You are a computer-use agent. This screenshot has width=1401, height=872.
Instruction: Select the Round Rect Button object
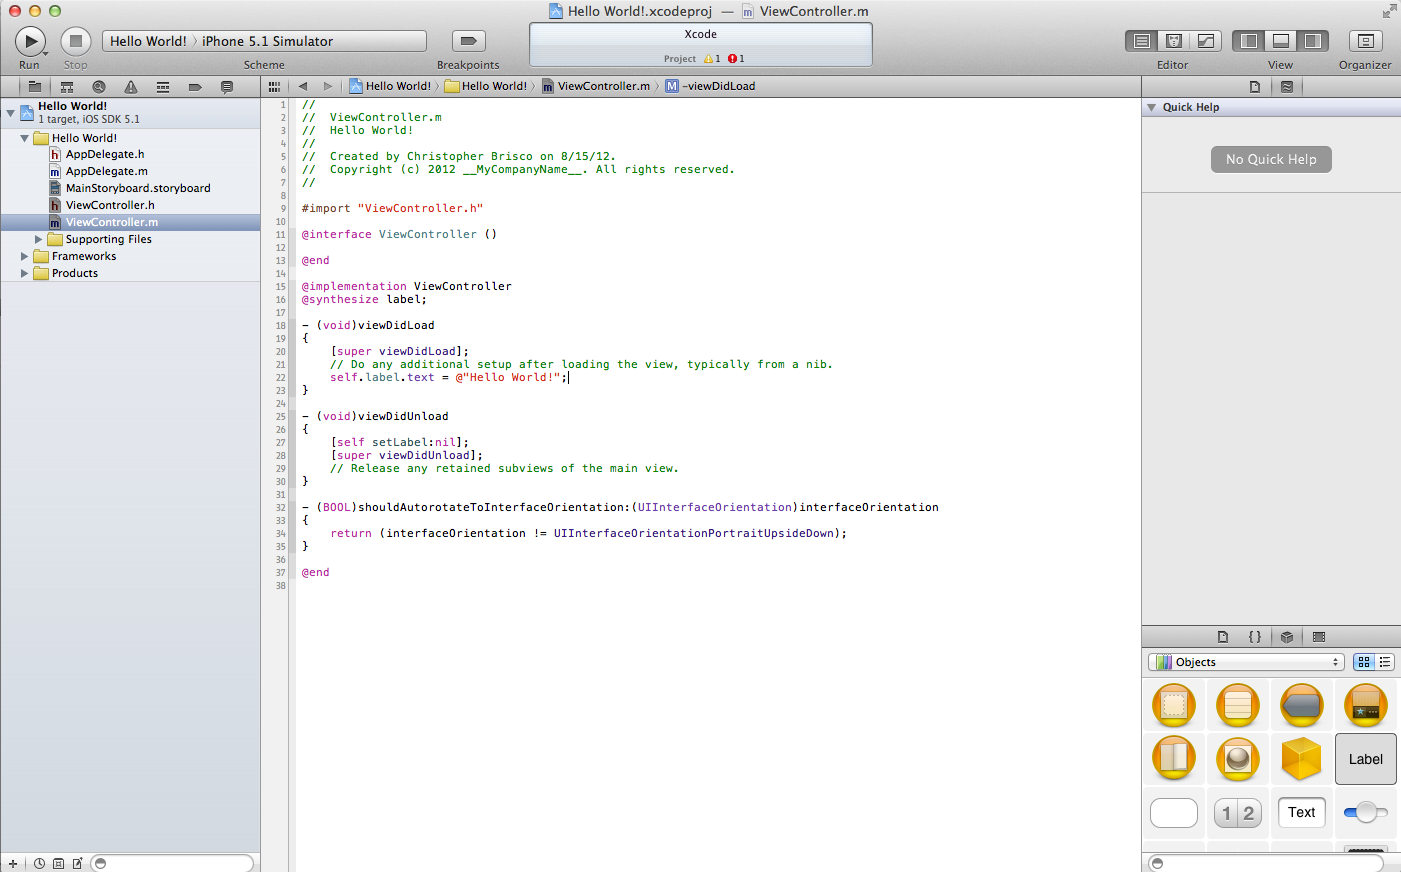click(1174, 813)
